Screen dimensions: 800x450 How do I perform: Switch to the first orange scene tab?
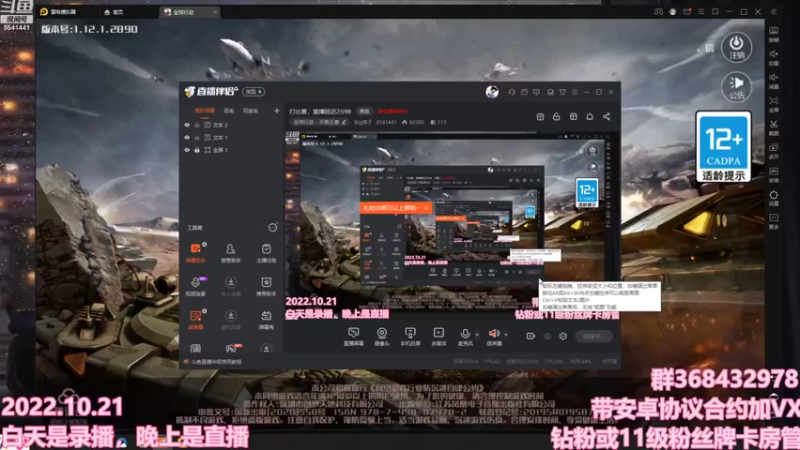pyautogui.click(x=204, y=111)
